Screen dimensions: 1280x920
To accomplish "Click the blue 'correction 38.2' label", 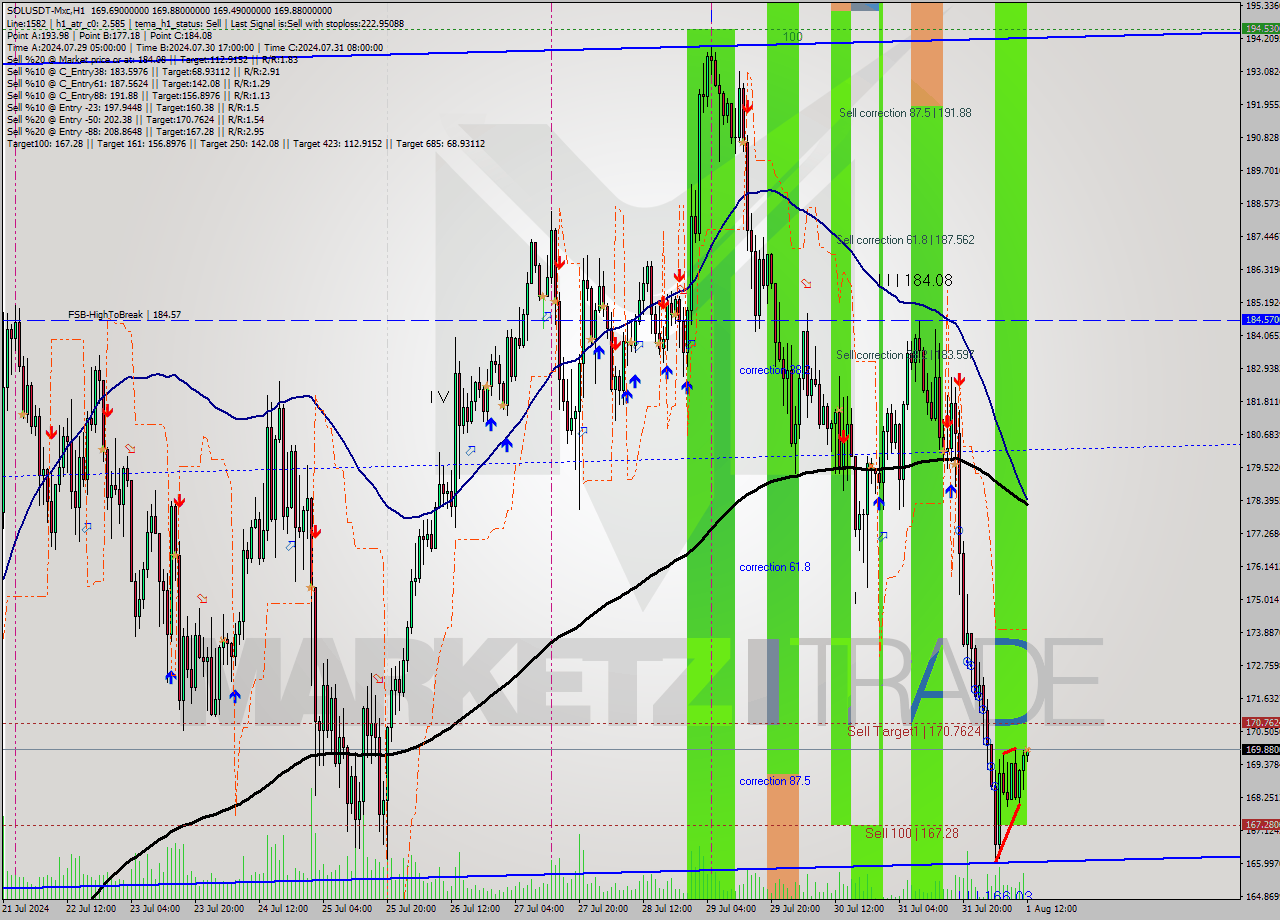I will (775, 370).
